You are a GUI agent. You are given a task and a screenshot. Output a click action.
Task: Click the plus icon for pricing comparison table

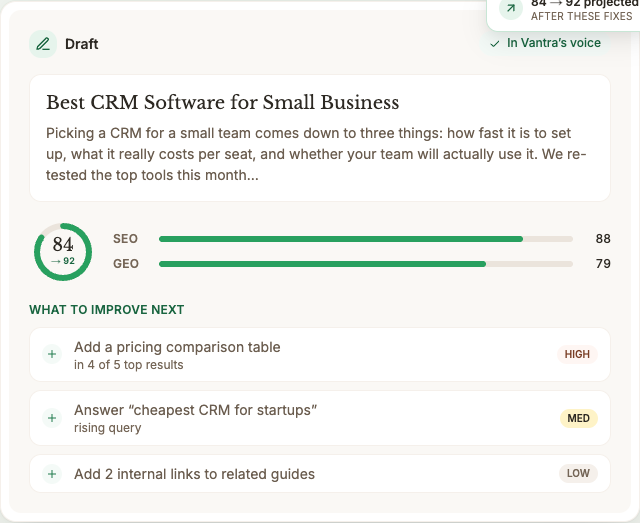[x=52, y=354]
